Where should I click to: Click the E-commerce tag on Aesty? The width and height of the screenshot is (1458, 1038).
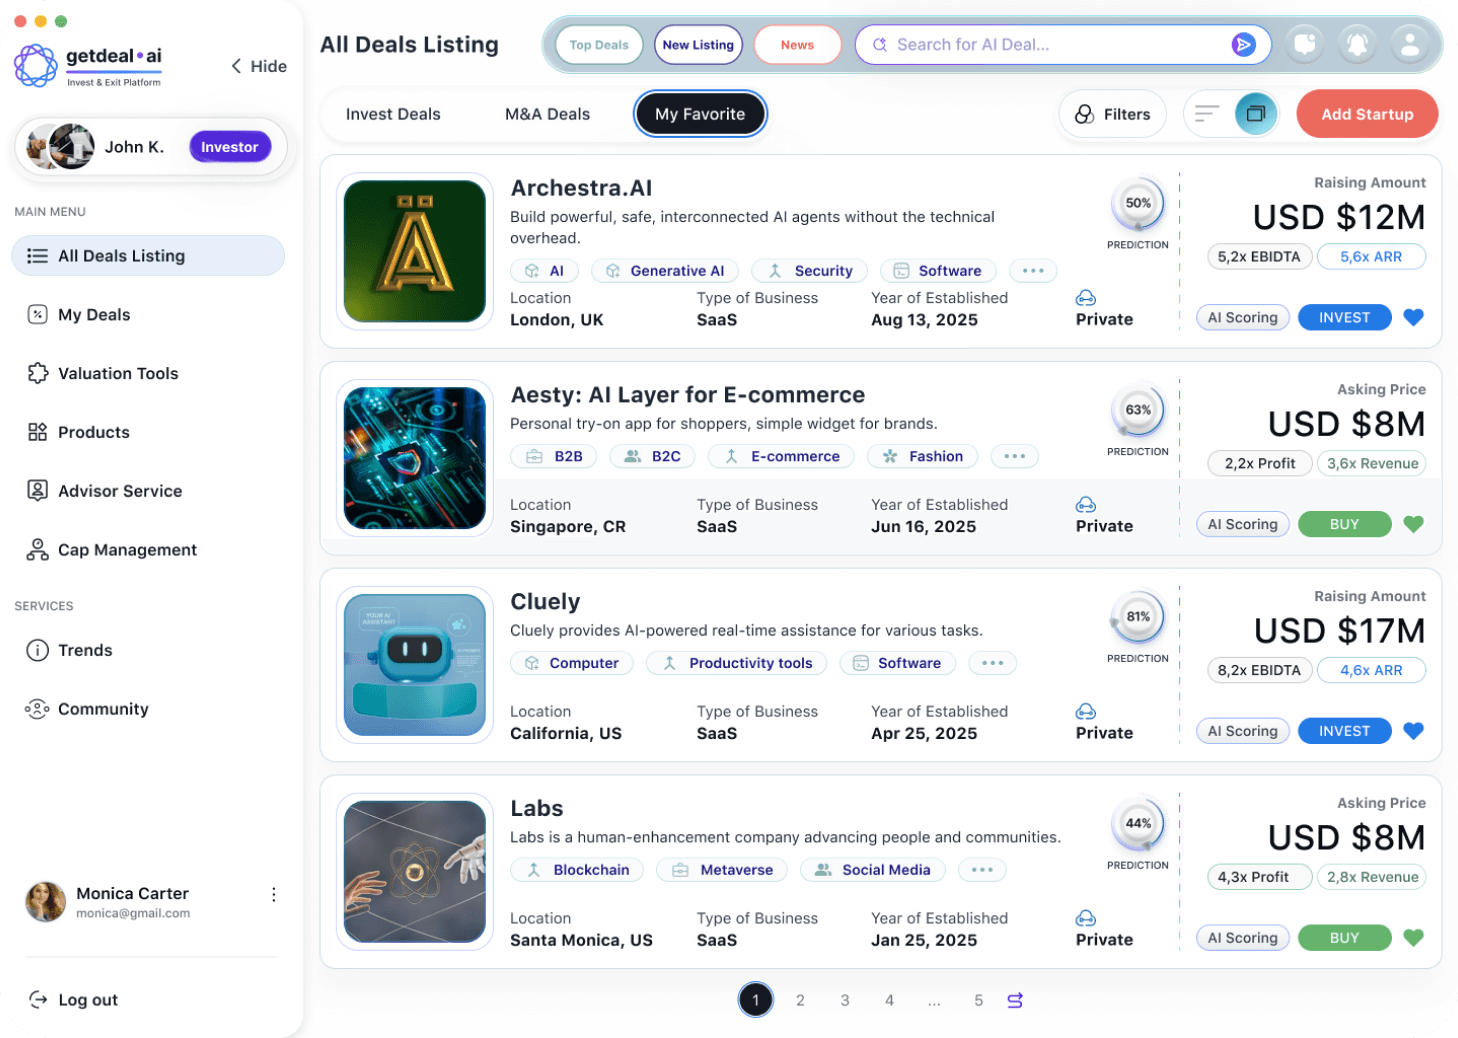[781, 456]
